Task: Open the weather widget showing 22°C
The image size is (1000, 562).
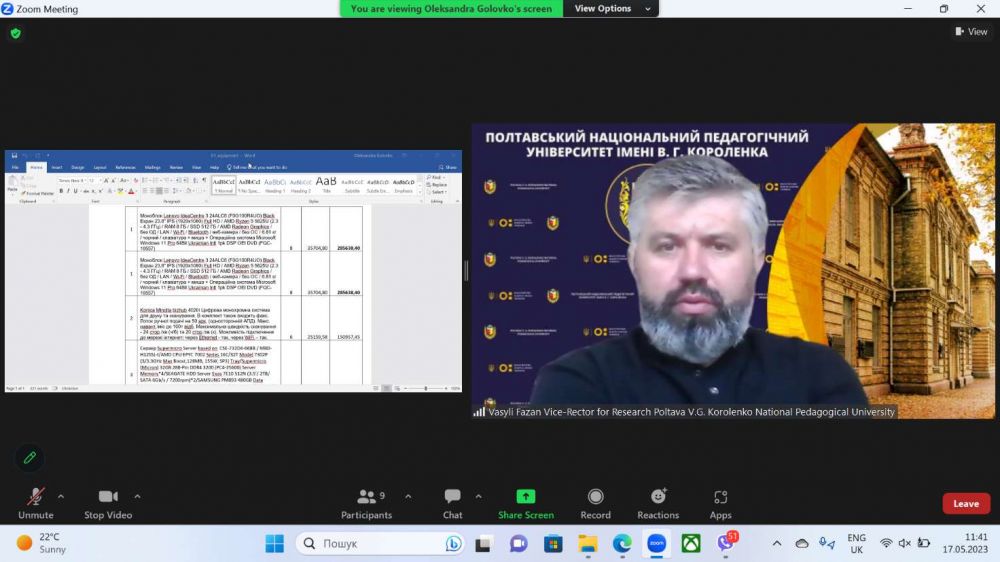Action: (42, 543)
